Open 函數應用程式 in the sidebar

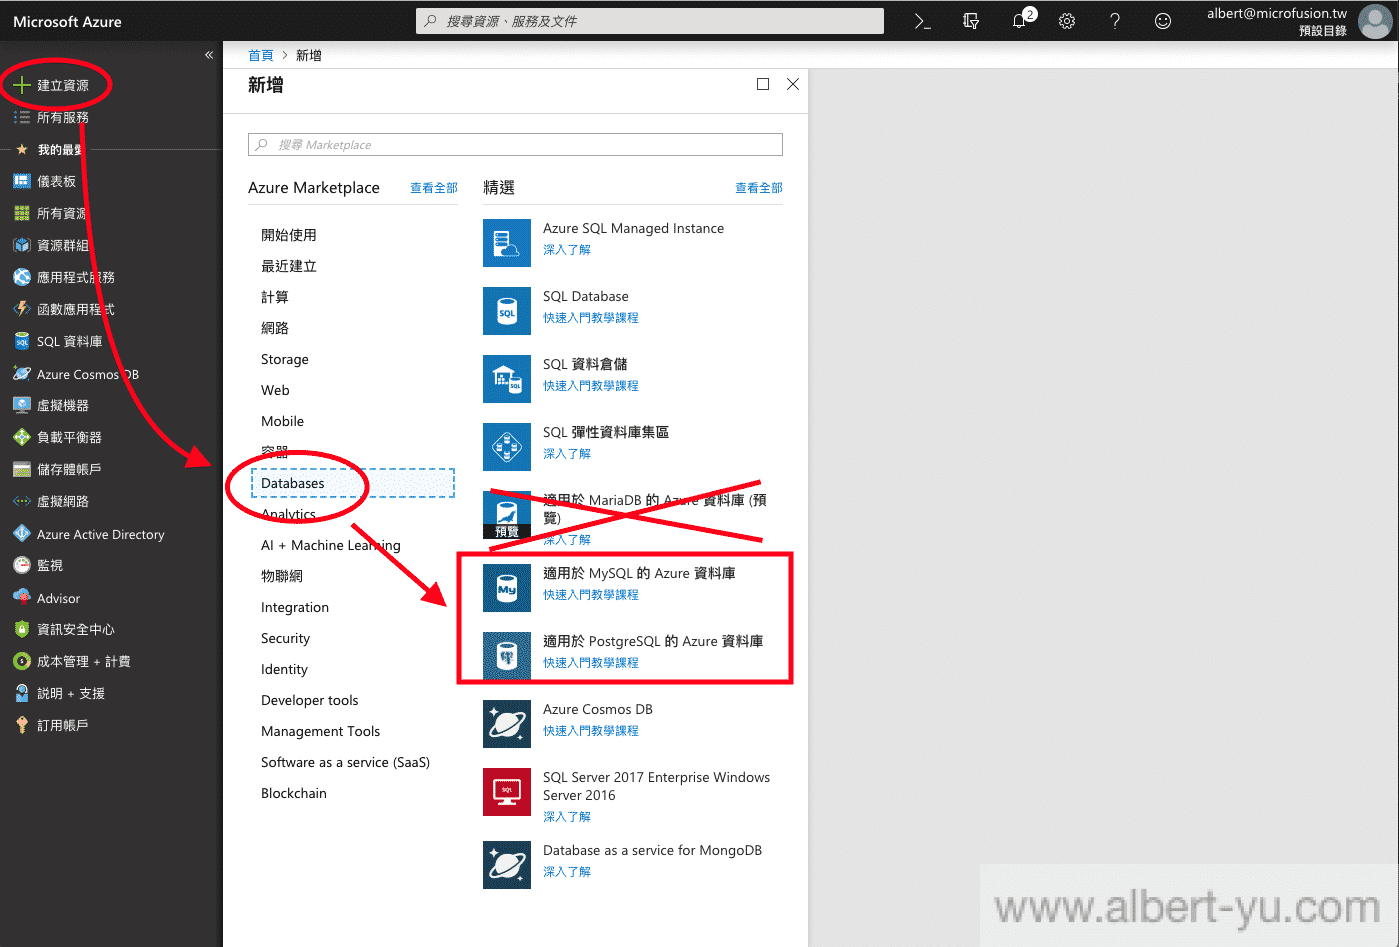(63, 309)
